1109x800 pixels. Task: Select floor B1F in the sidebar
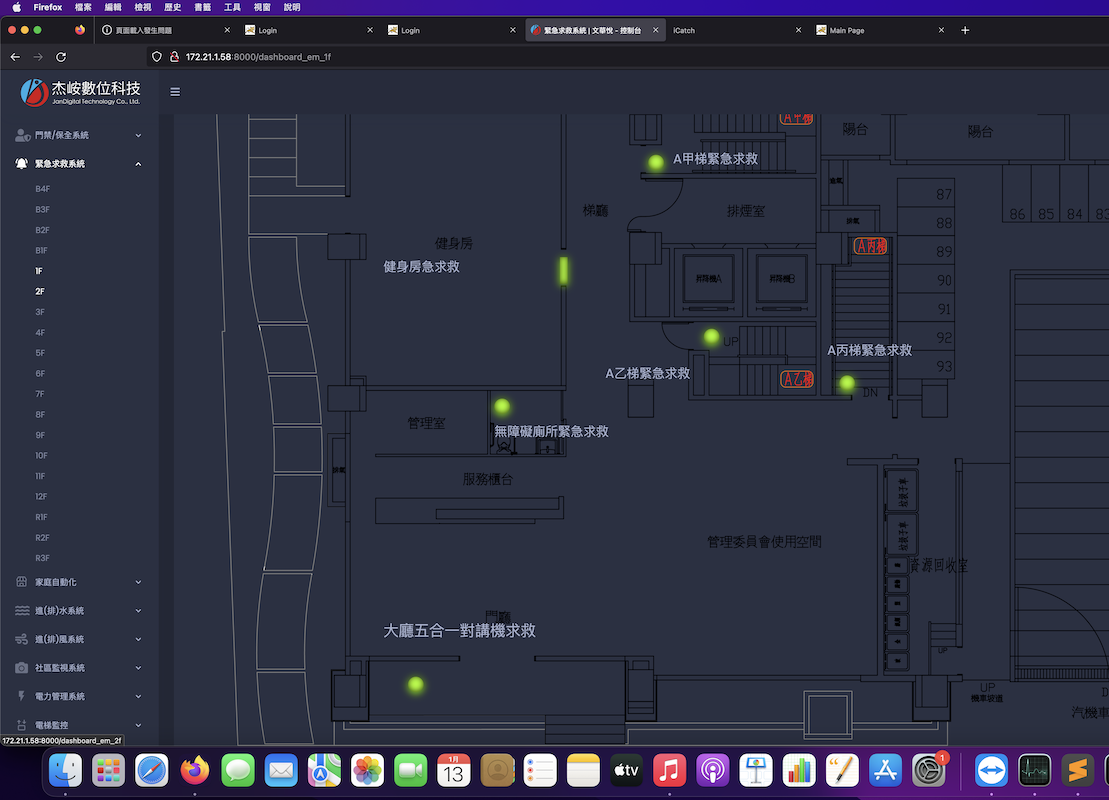click(x=42, y=250)
